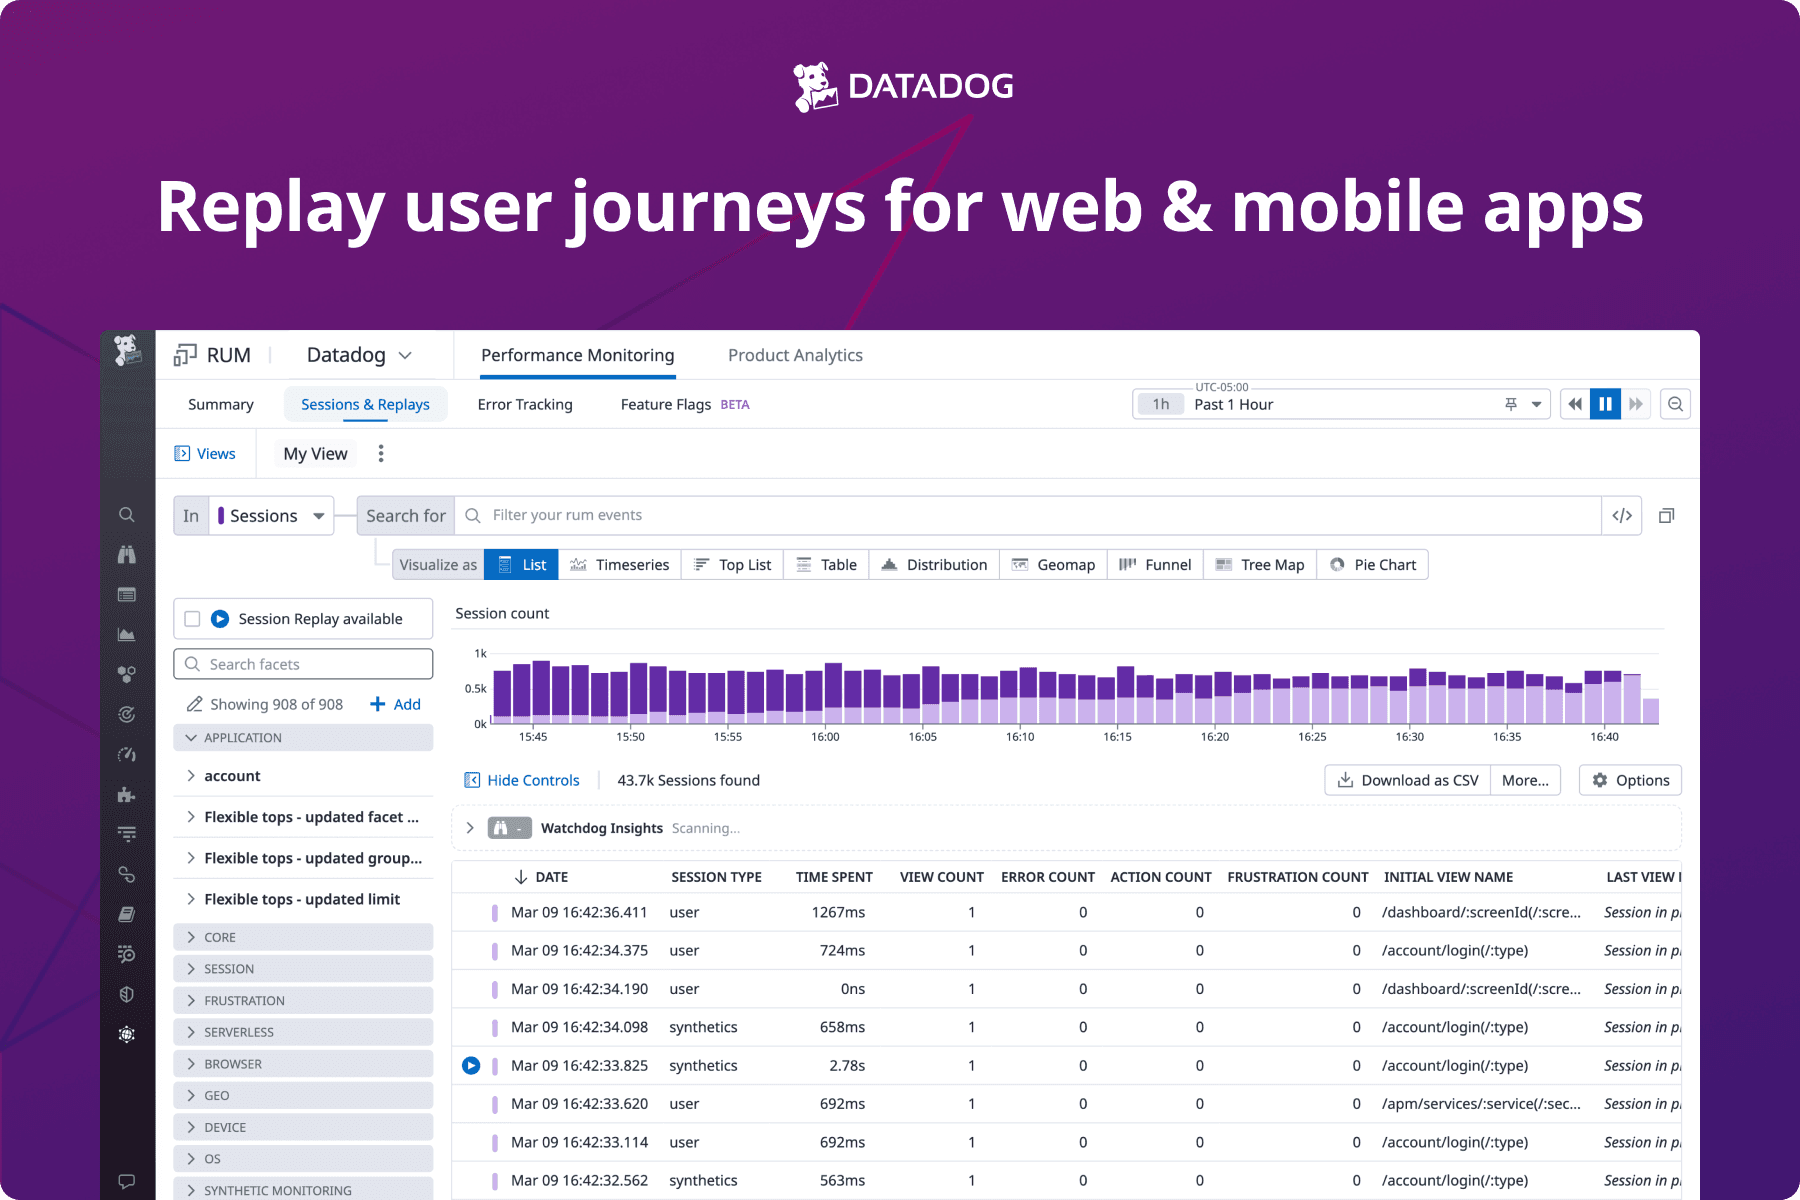
Task: Click the three-dot menu beside My View
Action: click(381, 454)
